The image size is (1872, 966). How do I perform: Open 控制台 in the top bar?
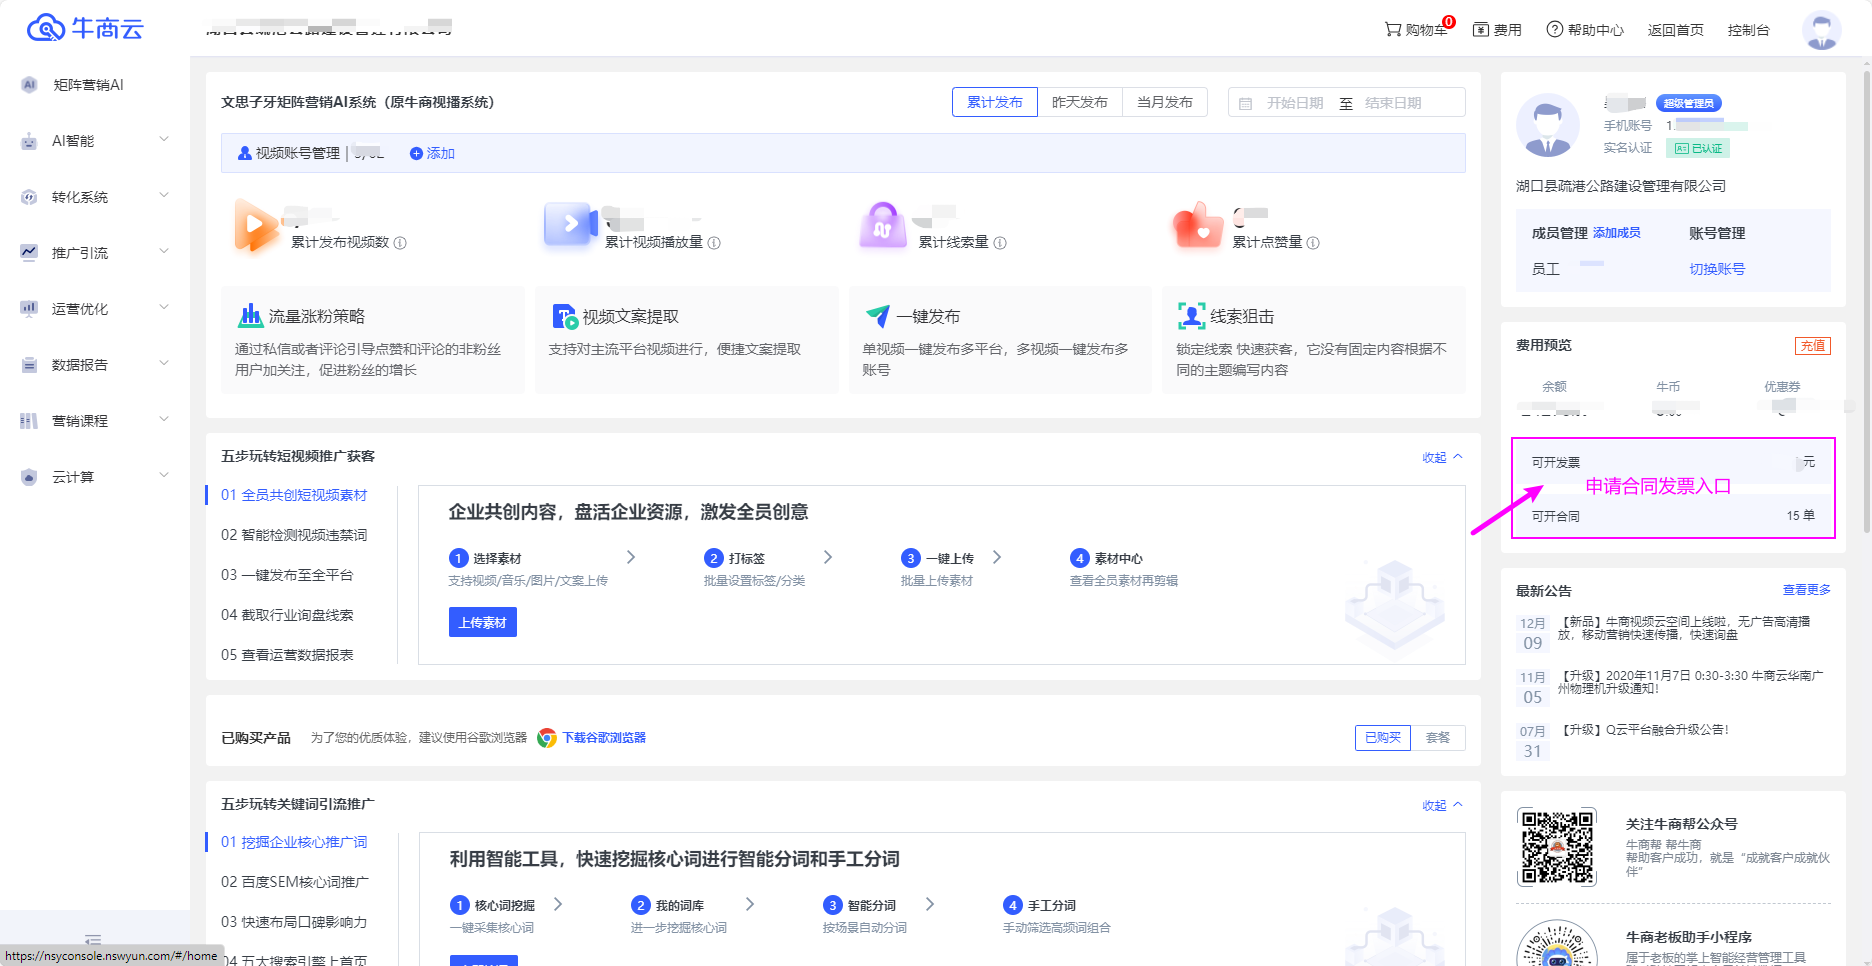pyautogui.click(x=1748, y=30)
